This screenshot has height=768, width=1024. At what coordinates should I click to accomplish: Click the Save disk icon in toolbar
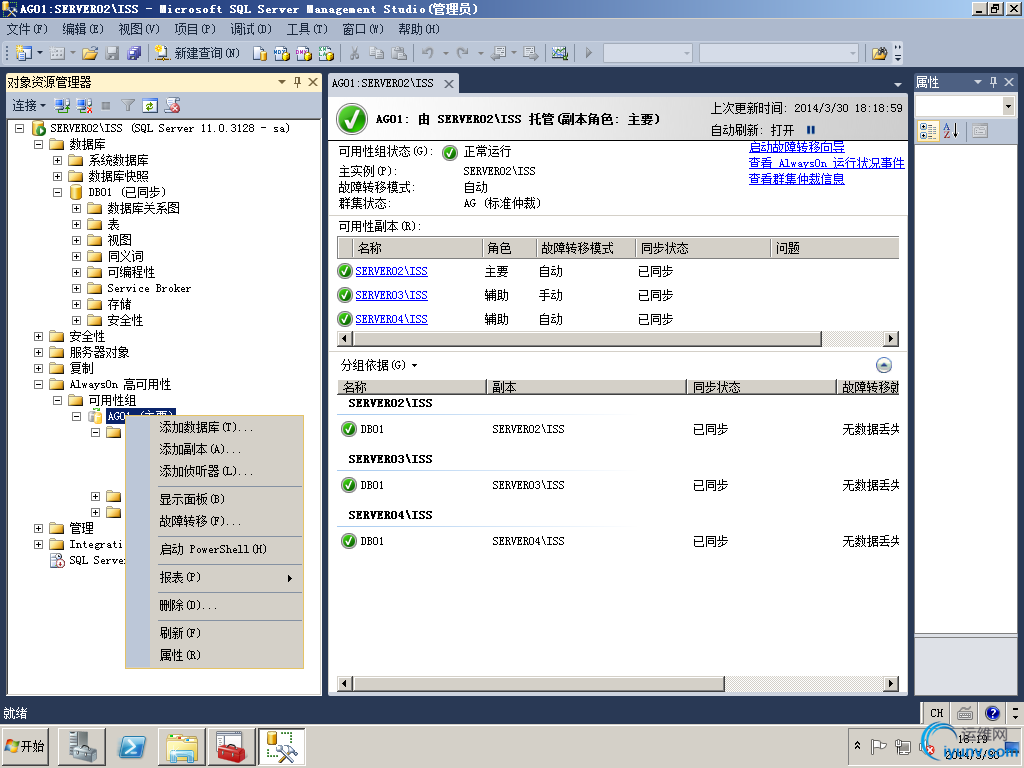coord(112,54)
